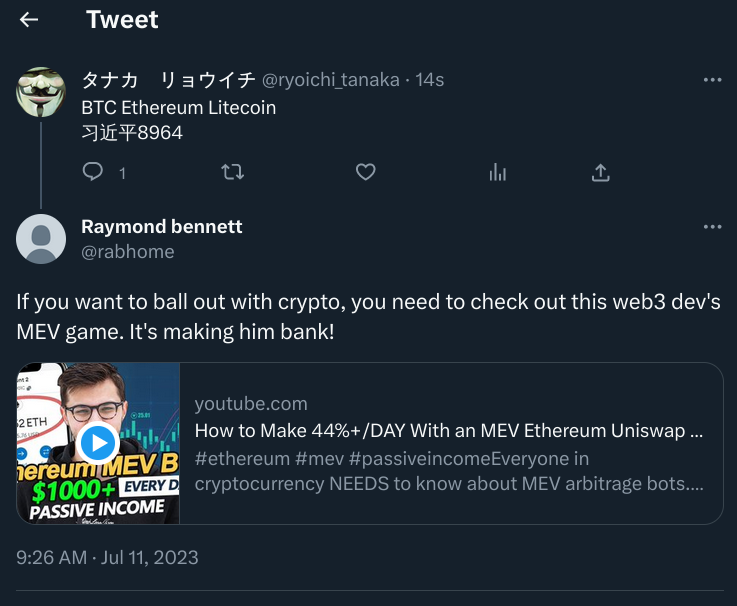737x606 pixels.
Task: Click the reply count number 1
Action: (x=123, y=173)
